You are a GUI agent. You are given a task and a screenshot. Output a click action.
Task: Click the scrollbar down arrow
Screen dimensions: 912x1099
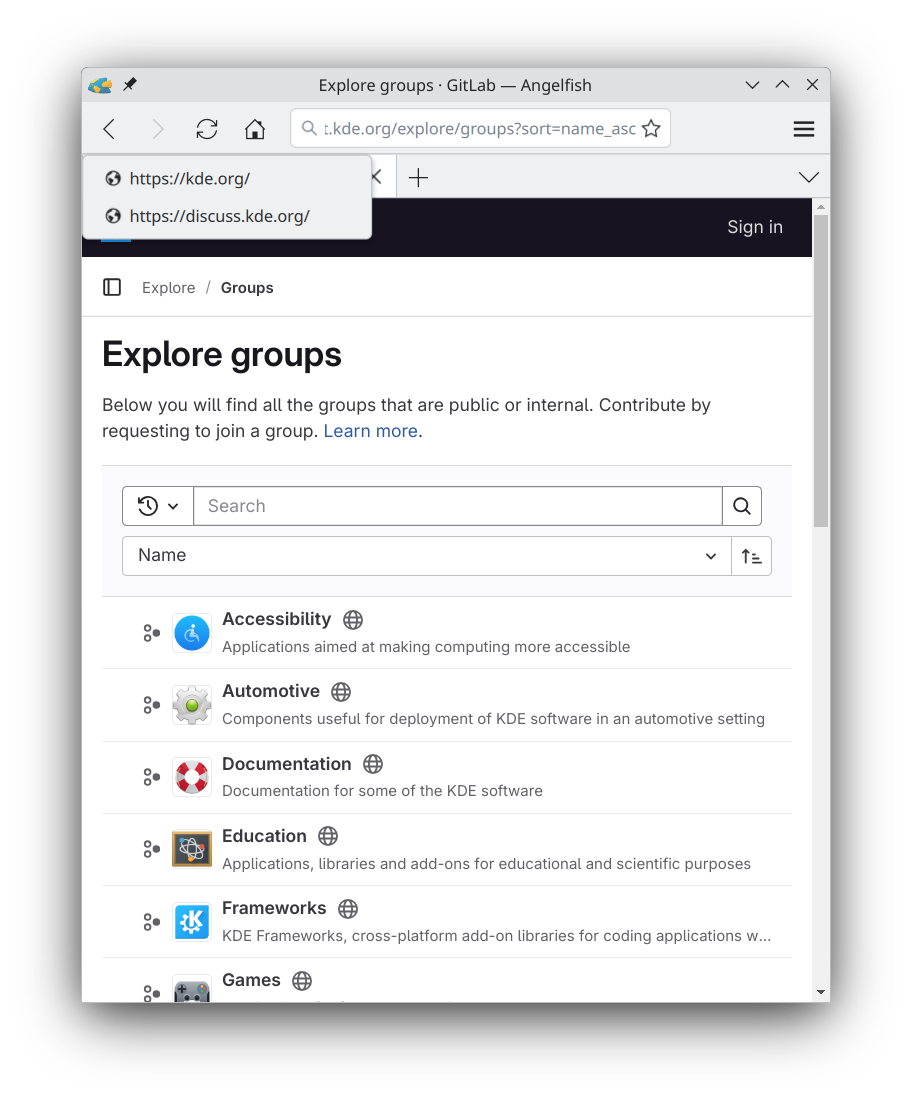(x=821, y=992)
